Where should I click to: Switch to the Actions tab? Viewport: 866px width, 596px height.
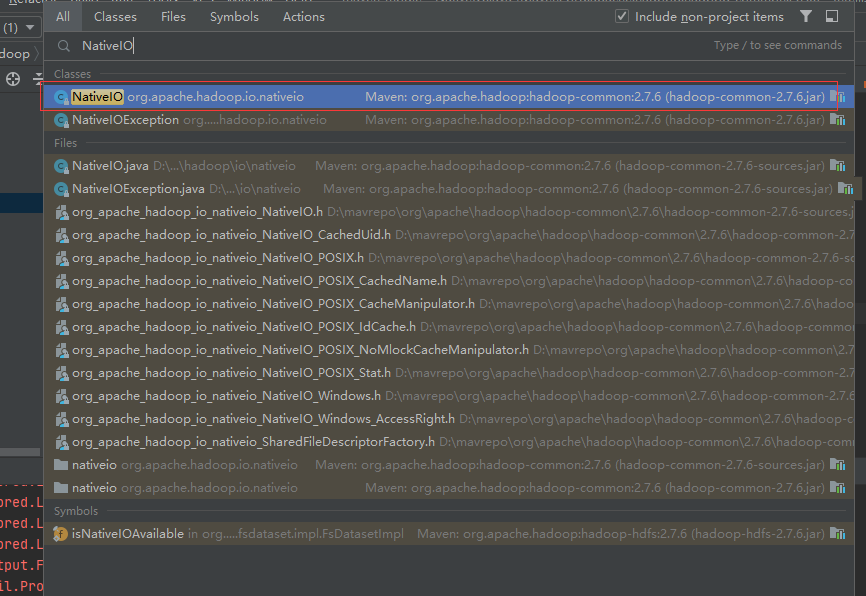pyautogui.click(x=303, y=16)
